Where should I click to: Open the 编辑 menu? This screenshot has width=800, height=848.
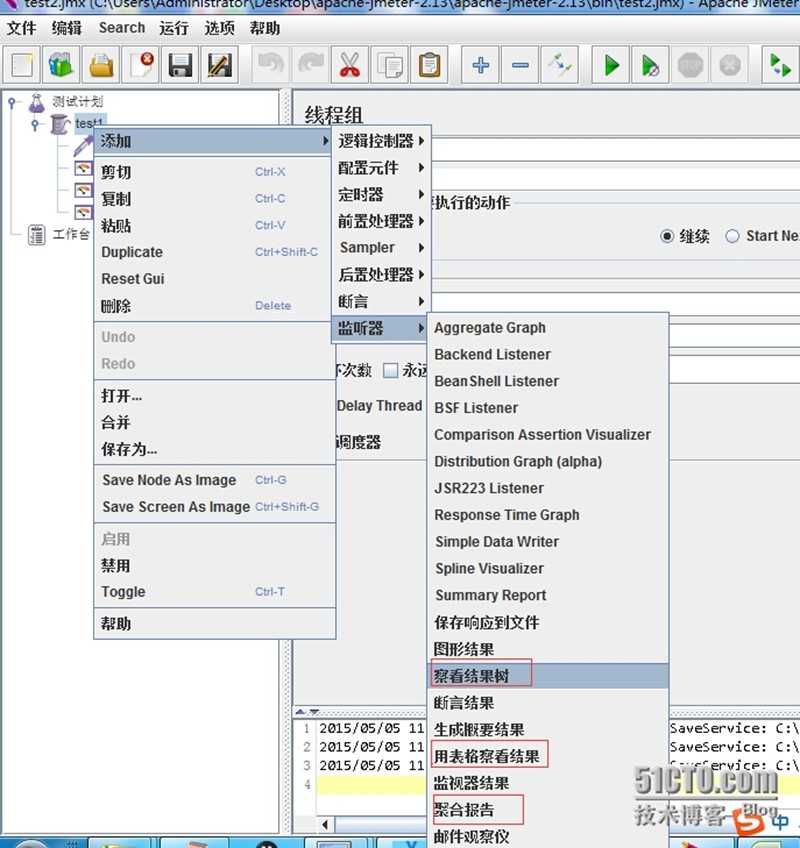67,28
